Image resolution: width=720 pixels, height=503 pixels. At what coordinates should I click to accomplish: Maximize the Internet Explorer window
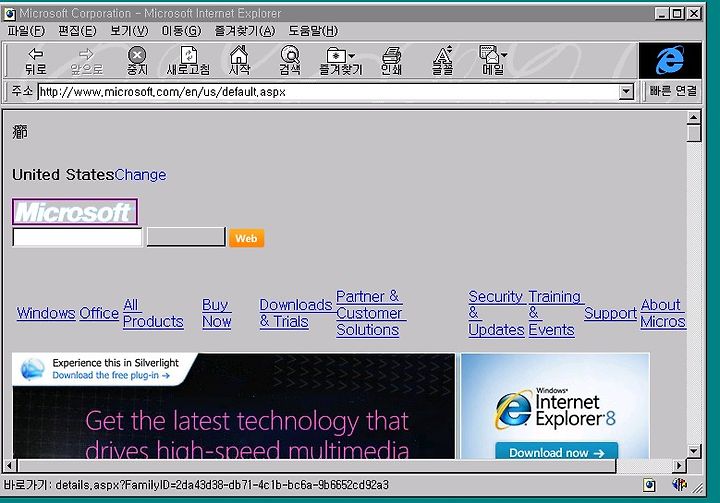677,14
